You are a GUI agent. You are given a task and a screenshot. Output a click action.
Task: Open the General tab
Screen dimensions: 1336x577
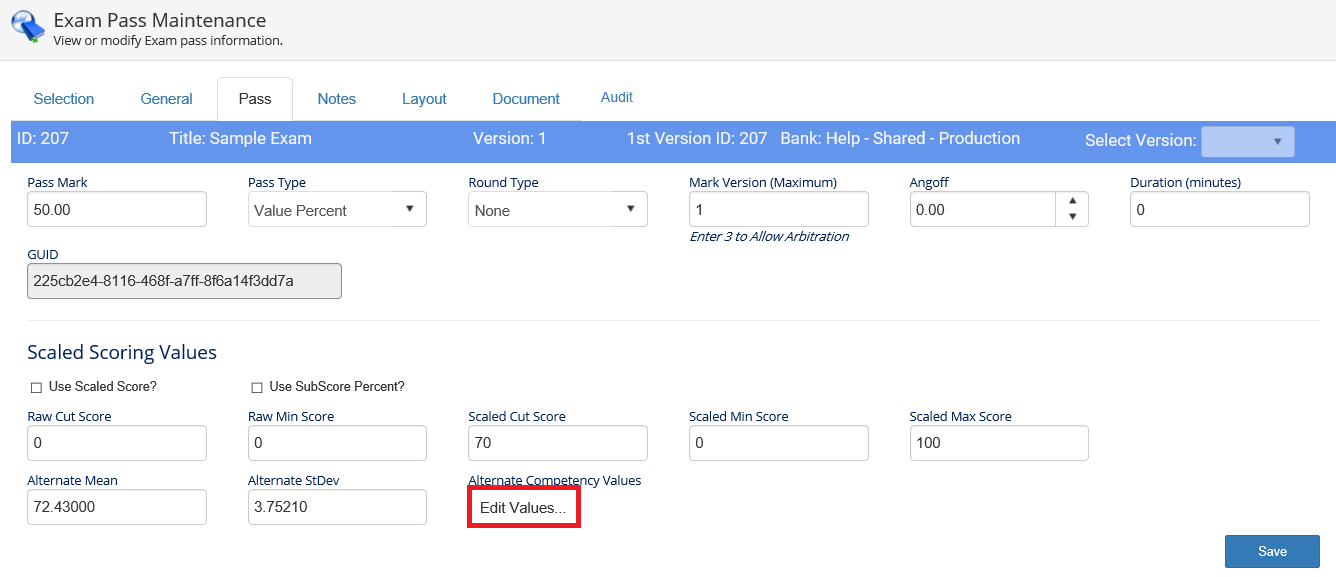166,99
